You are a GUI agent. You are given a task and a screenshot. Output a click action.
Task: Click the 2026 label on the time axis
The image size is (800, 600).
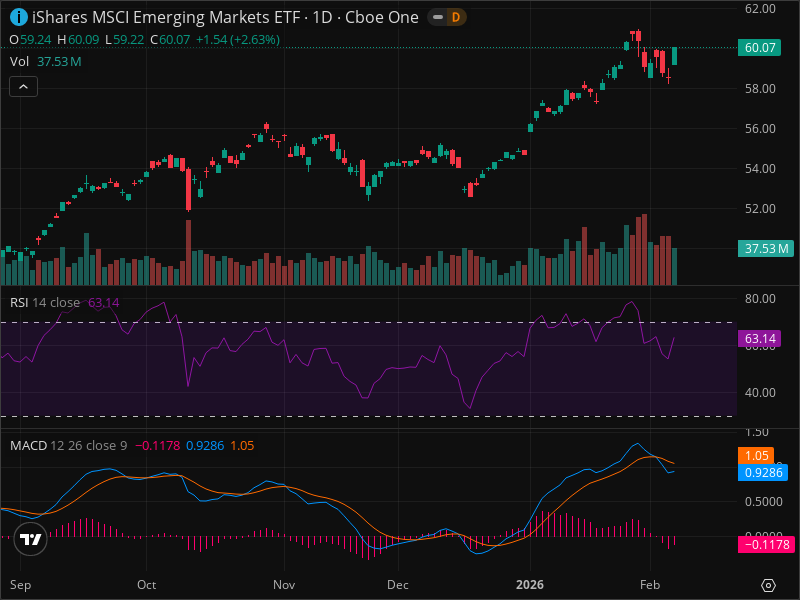click(x=530, y=585)
